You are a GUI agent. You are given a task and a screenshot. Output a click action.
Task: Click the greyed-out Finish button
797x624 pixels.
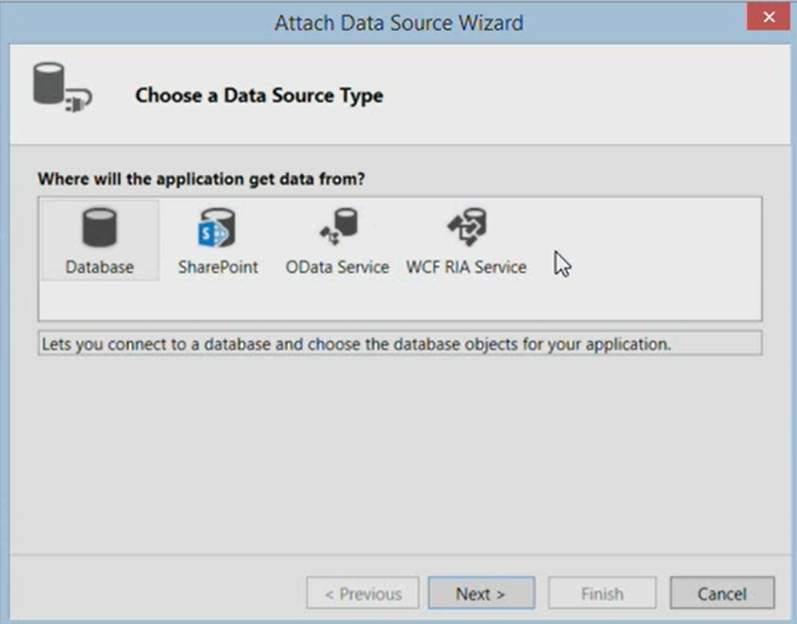click(602, 593)
